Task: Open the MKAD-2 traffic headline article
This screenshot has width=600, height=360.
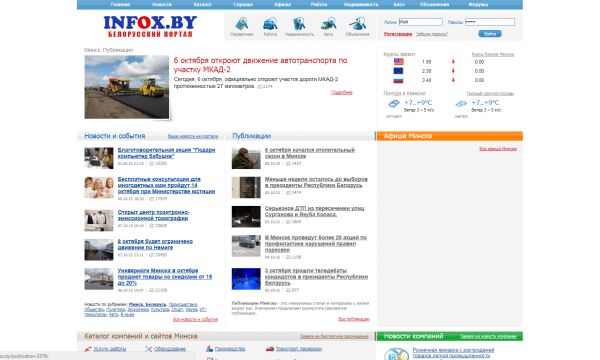Action: pos(260,65)
